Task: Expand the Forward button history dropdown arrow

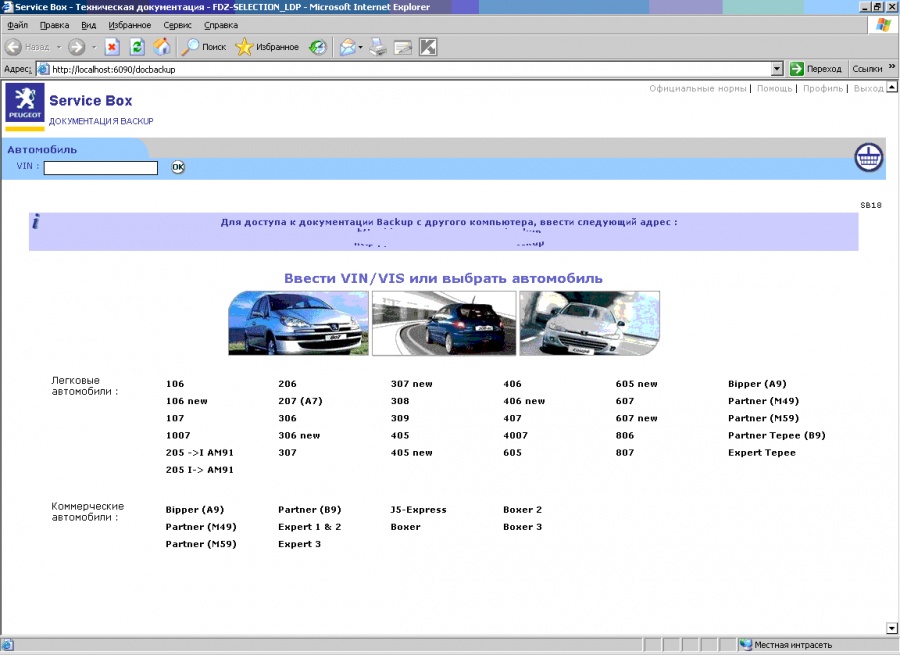Action: 94,47
